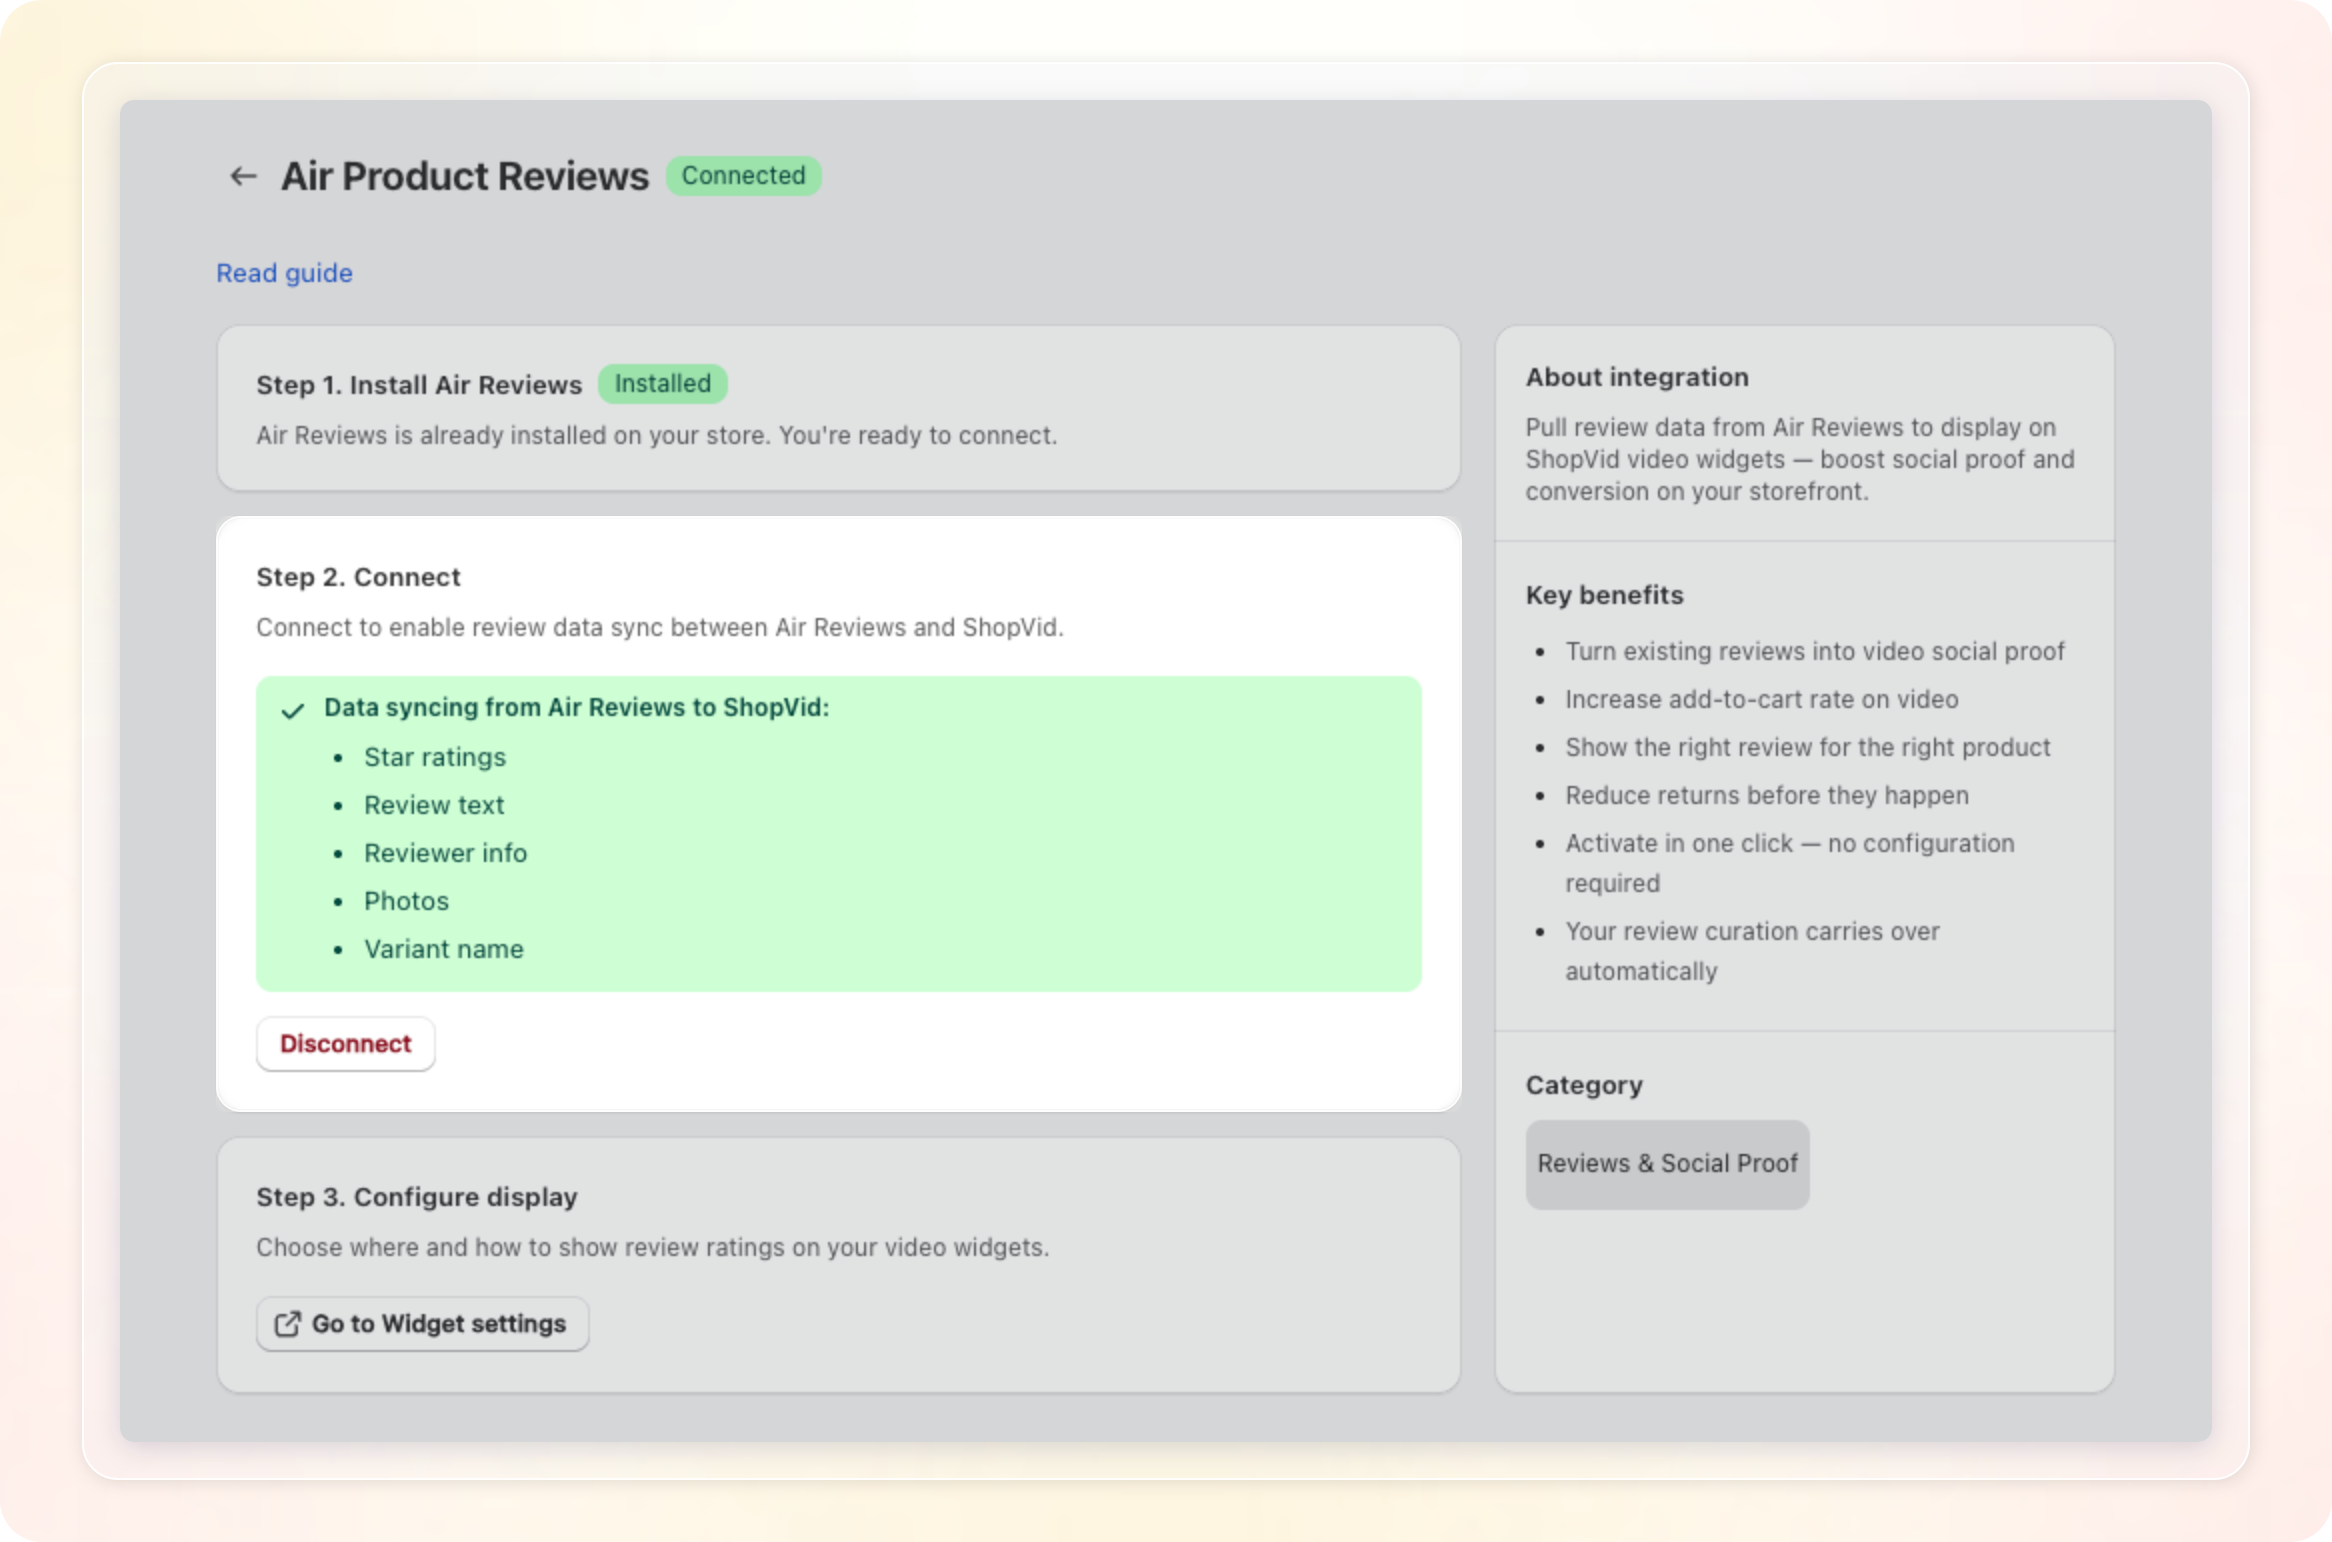Open Go to Widget settings
This screenshot has height=1542, width=2332.
[x=422, y=1324]
